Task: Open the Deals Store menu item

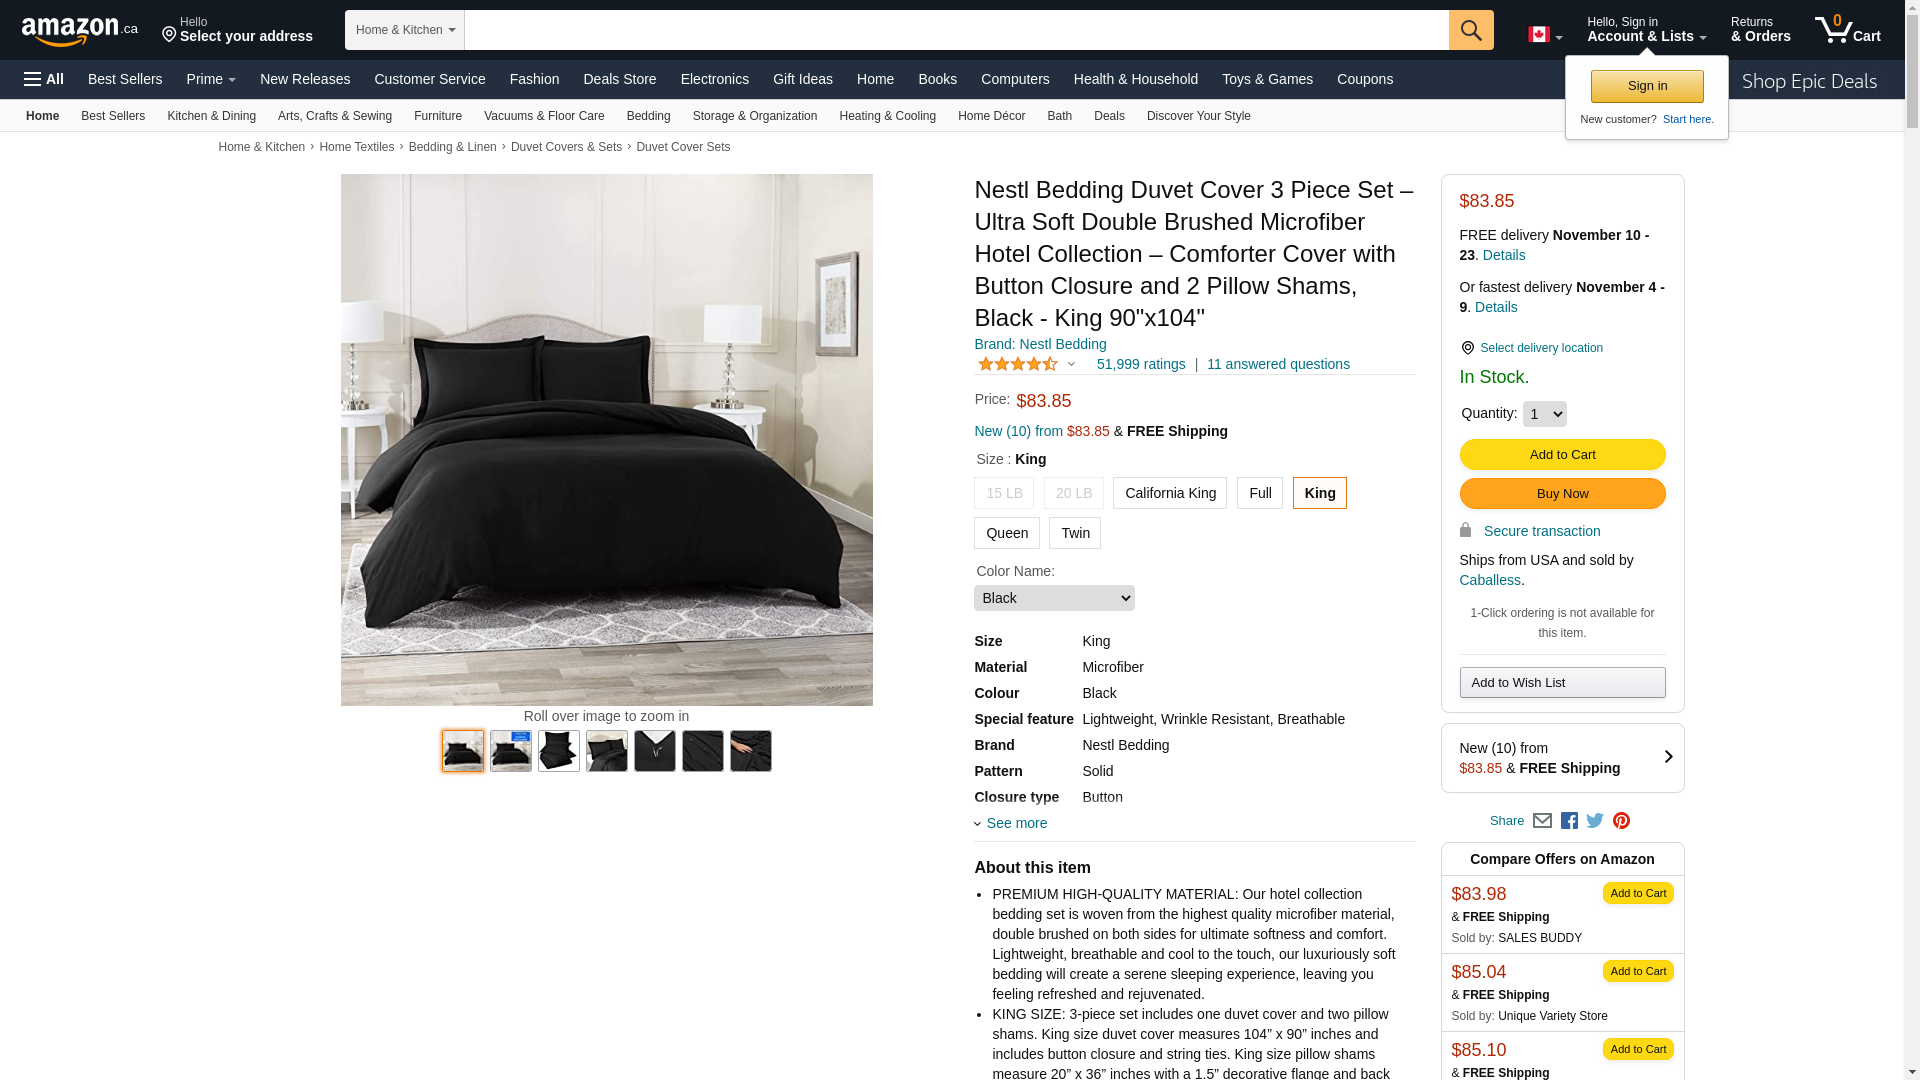Action: [x=620, y=79]
